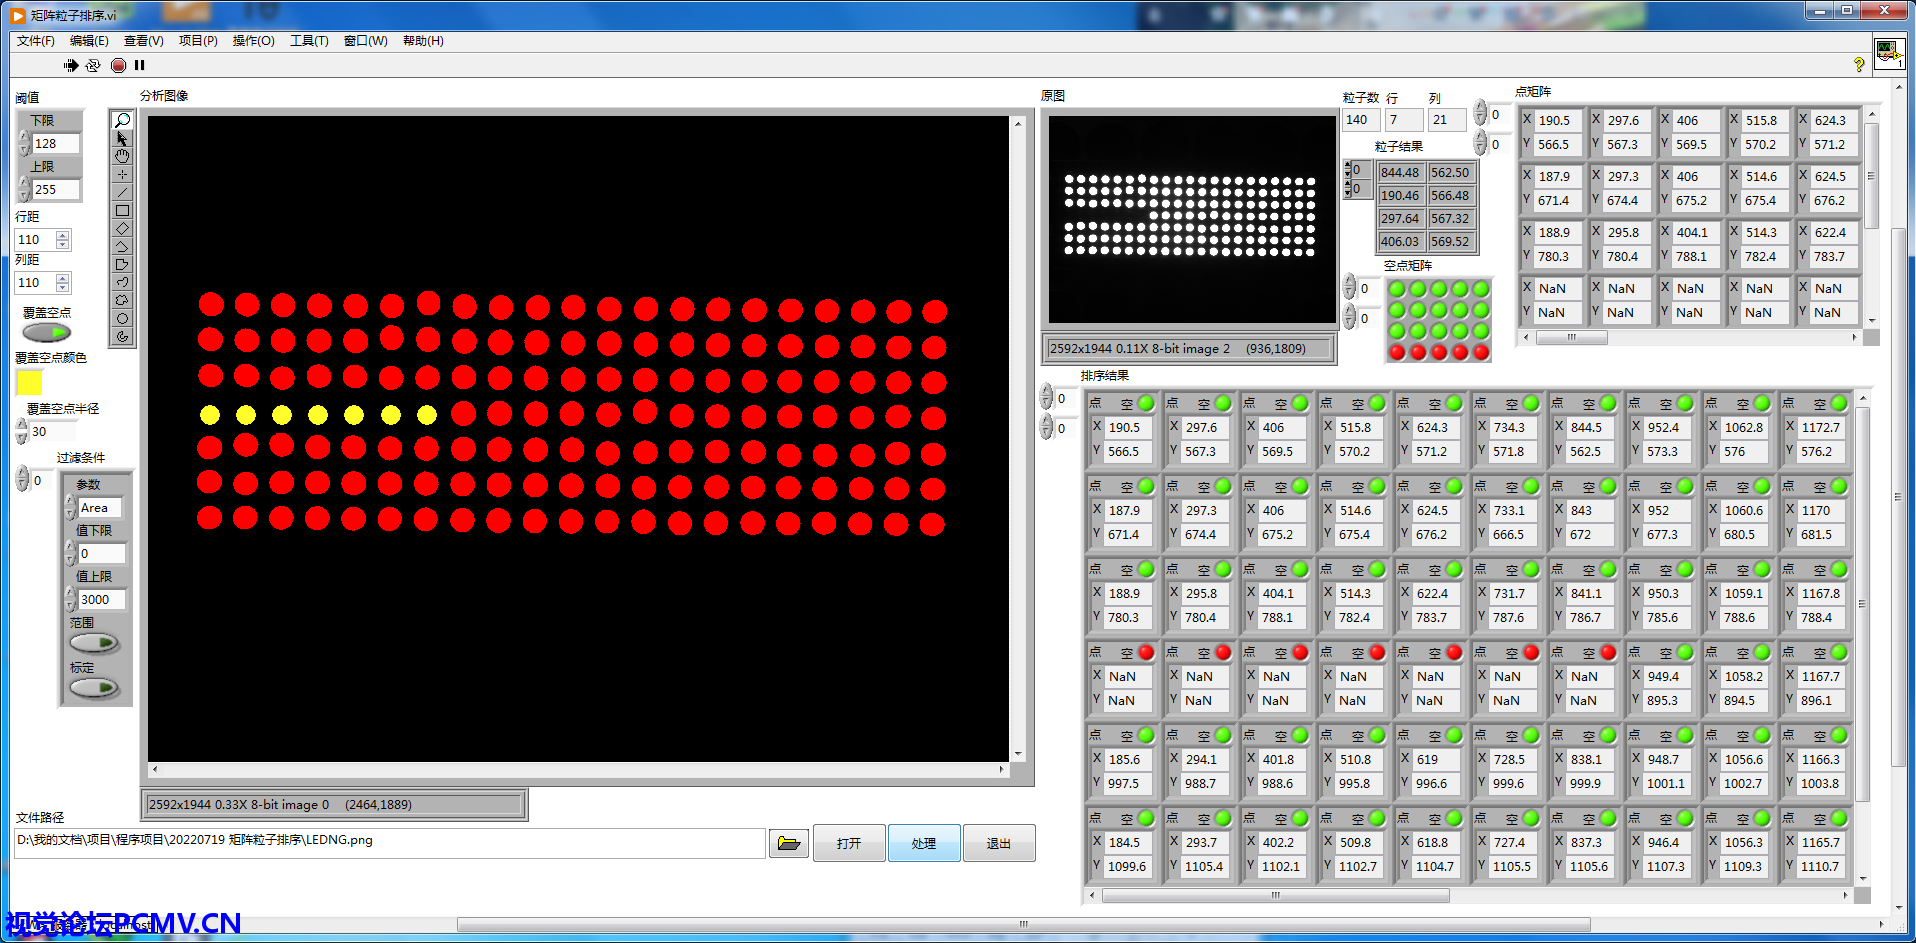Toggle the 覆盖空点 switch

tap(47, 333)
